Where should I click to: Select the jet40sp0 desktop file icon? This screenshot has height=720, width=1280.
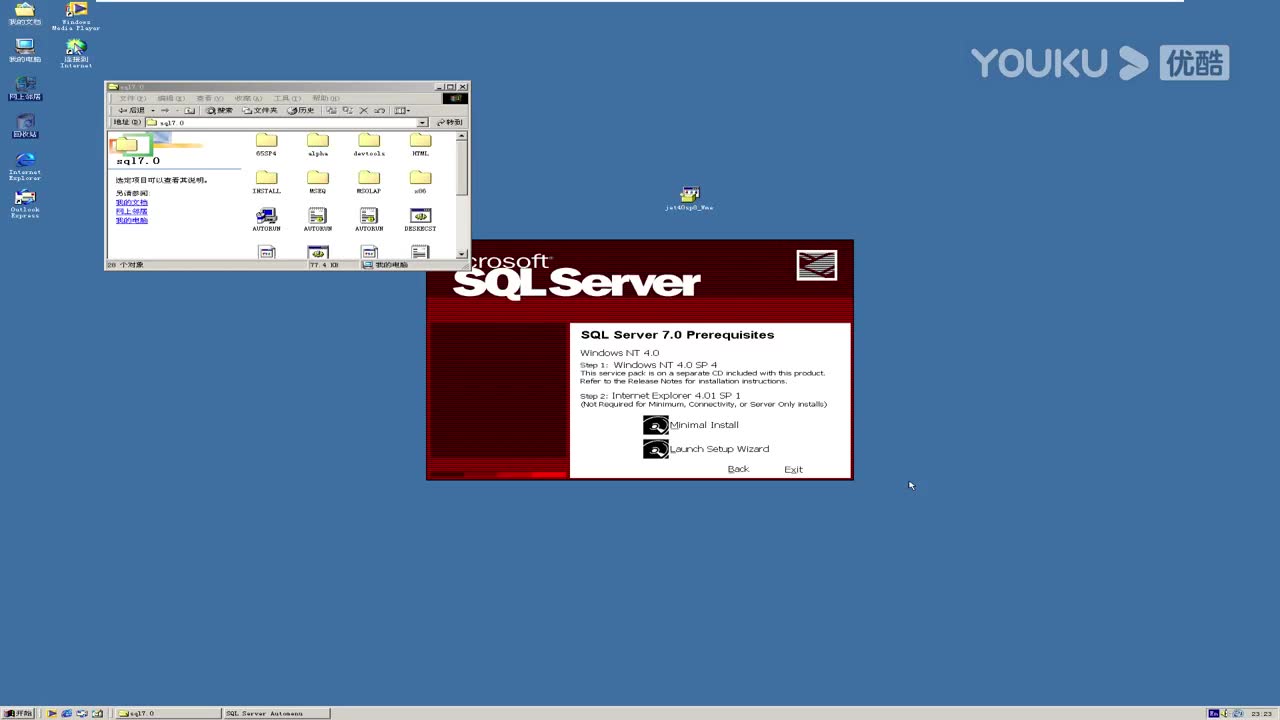tap(689, 198)
